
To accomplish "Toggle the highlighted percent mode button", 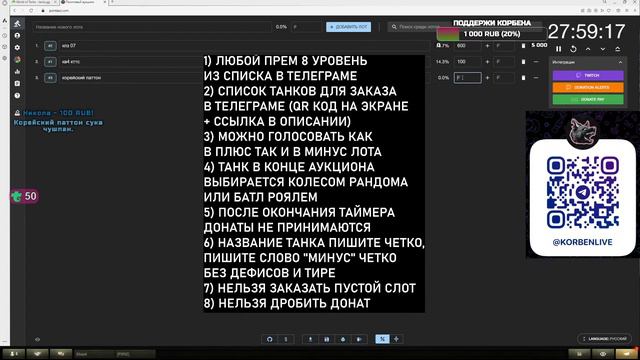I will click(382, 339).
